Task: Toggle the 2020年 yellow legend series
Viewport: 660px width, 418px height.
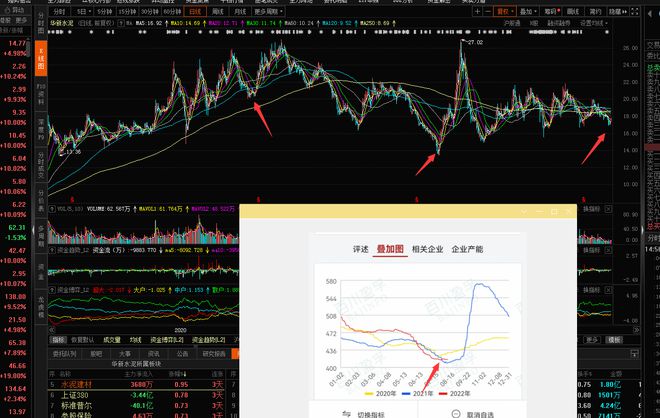Action: click(x=381, y=394)
